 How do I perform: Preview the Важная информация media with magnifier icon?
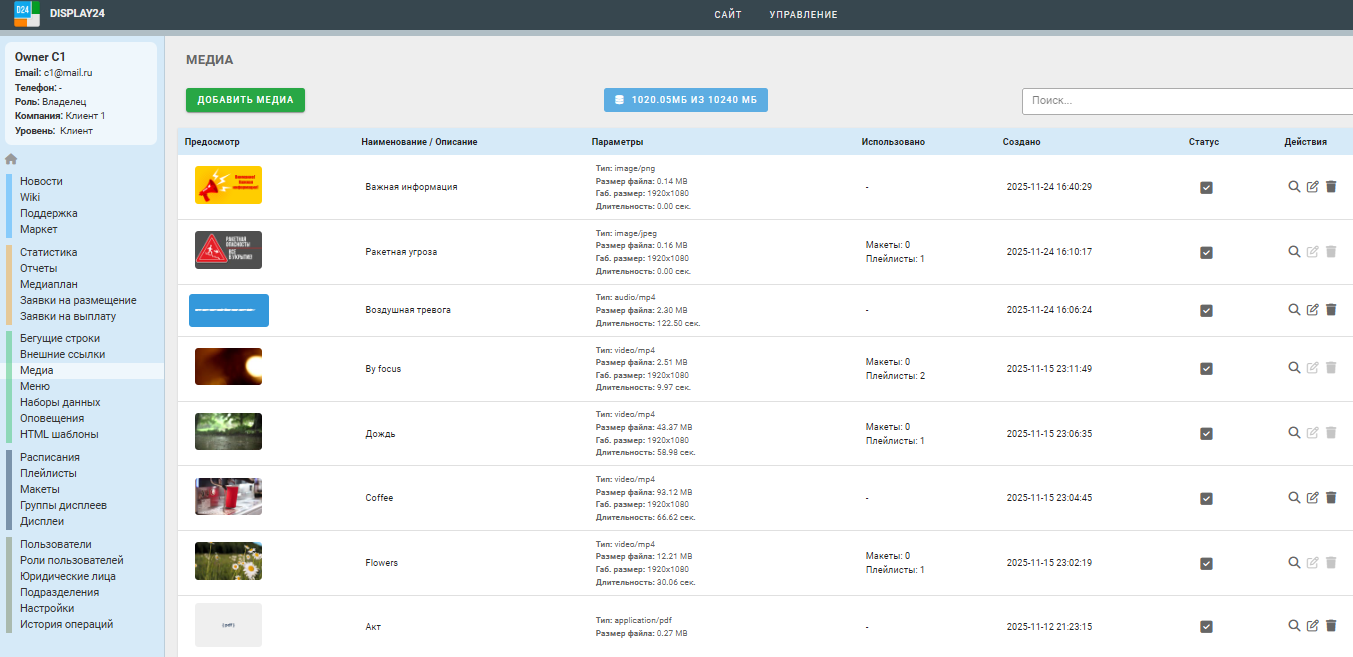1294,187
